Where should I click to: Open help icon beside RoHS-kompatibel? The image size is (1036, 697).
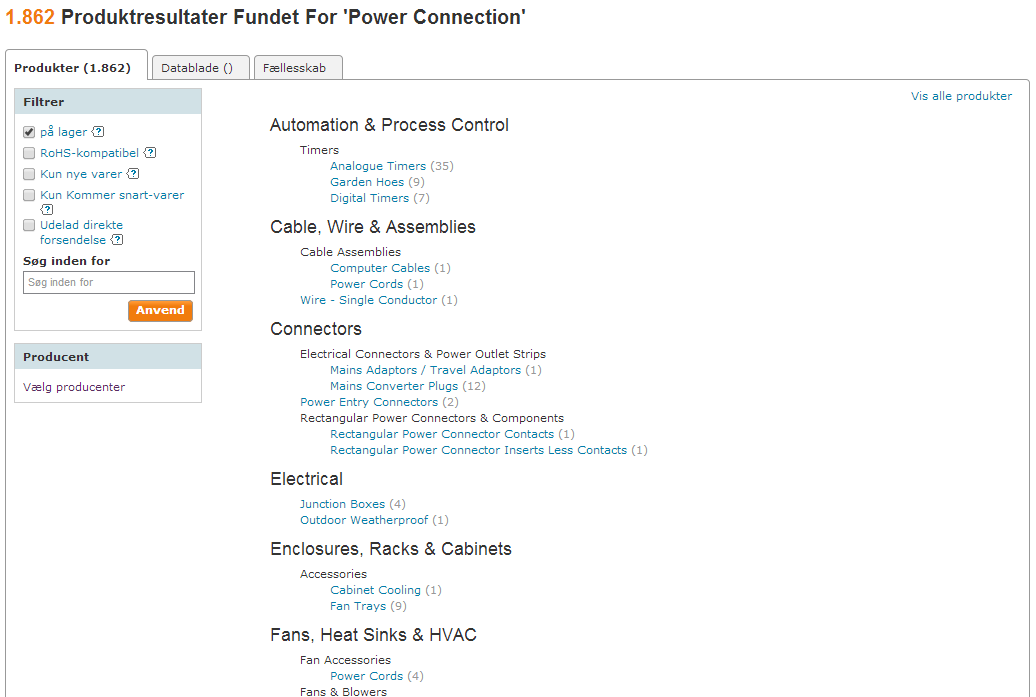[x=150, y=153]
